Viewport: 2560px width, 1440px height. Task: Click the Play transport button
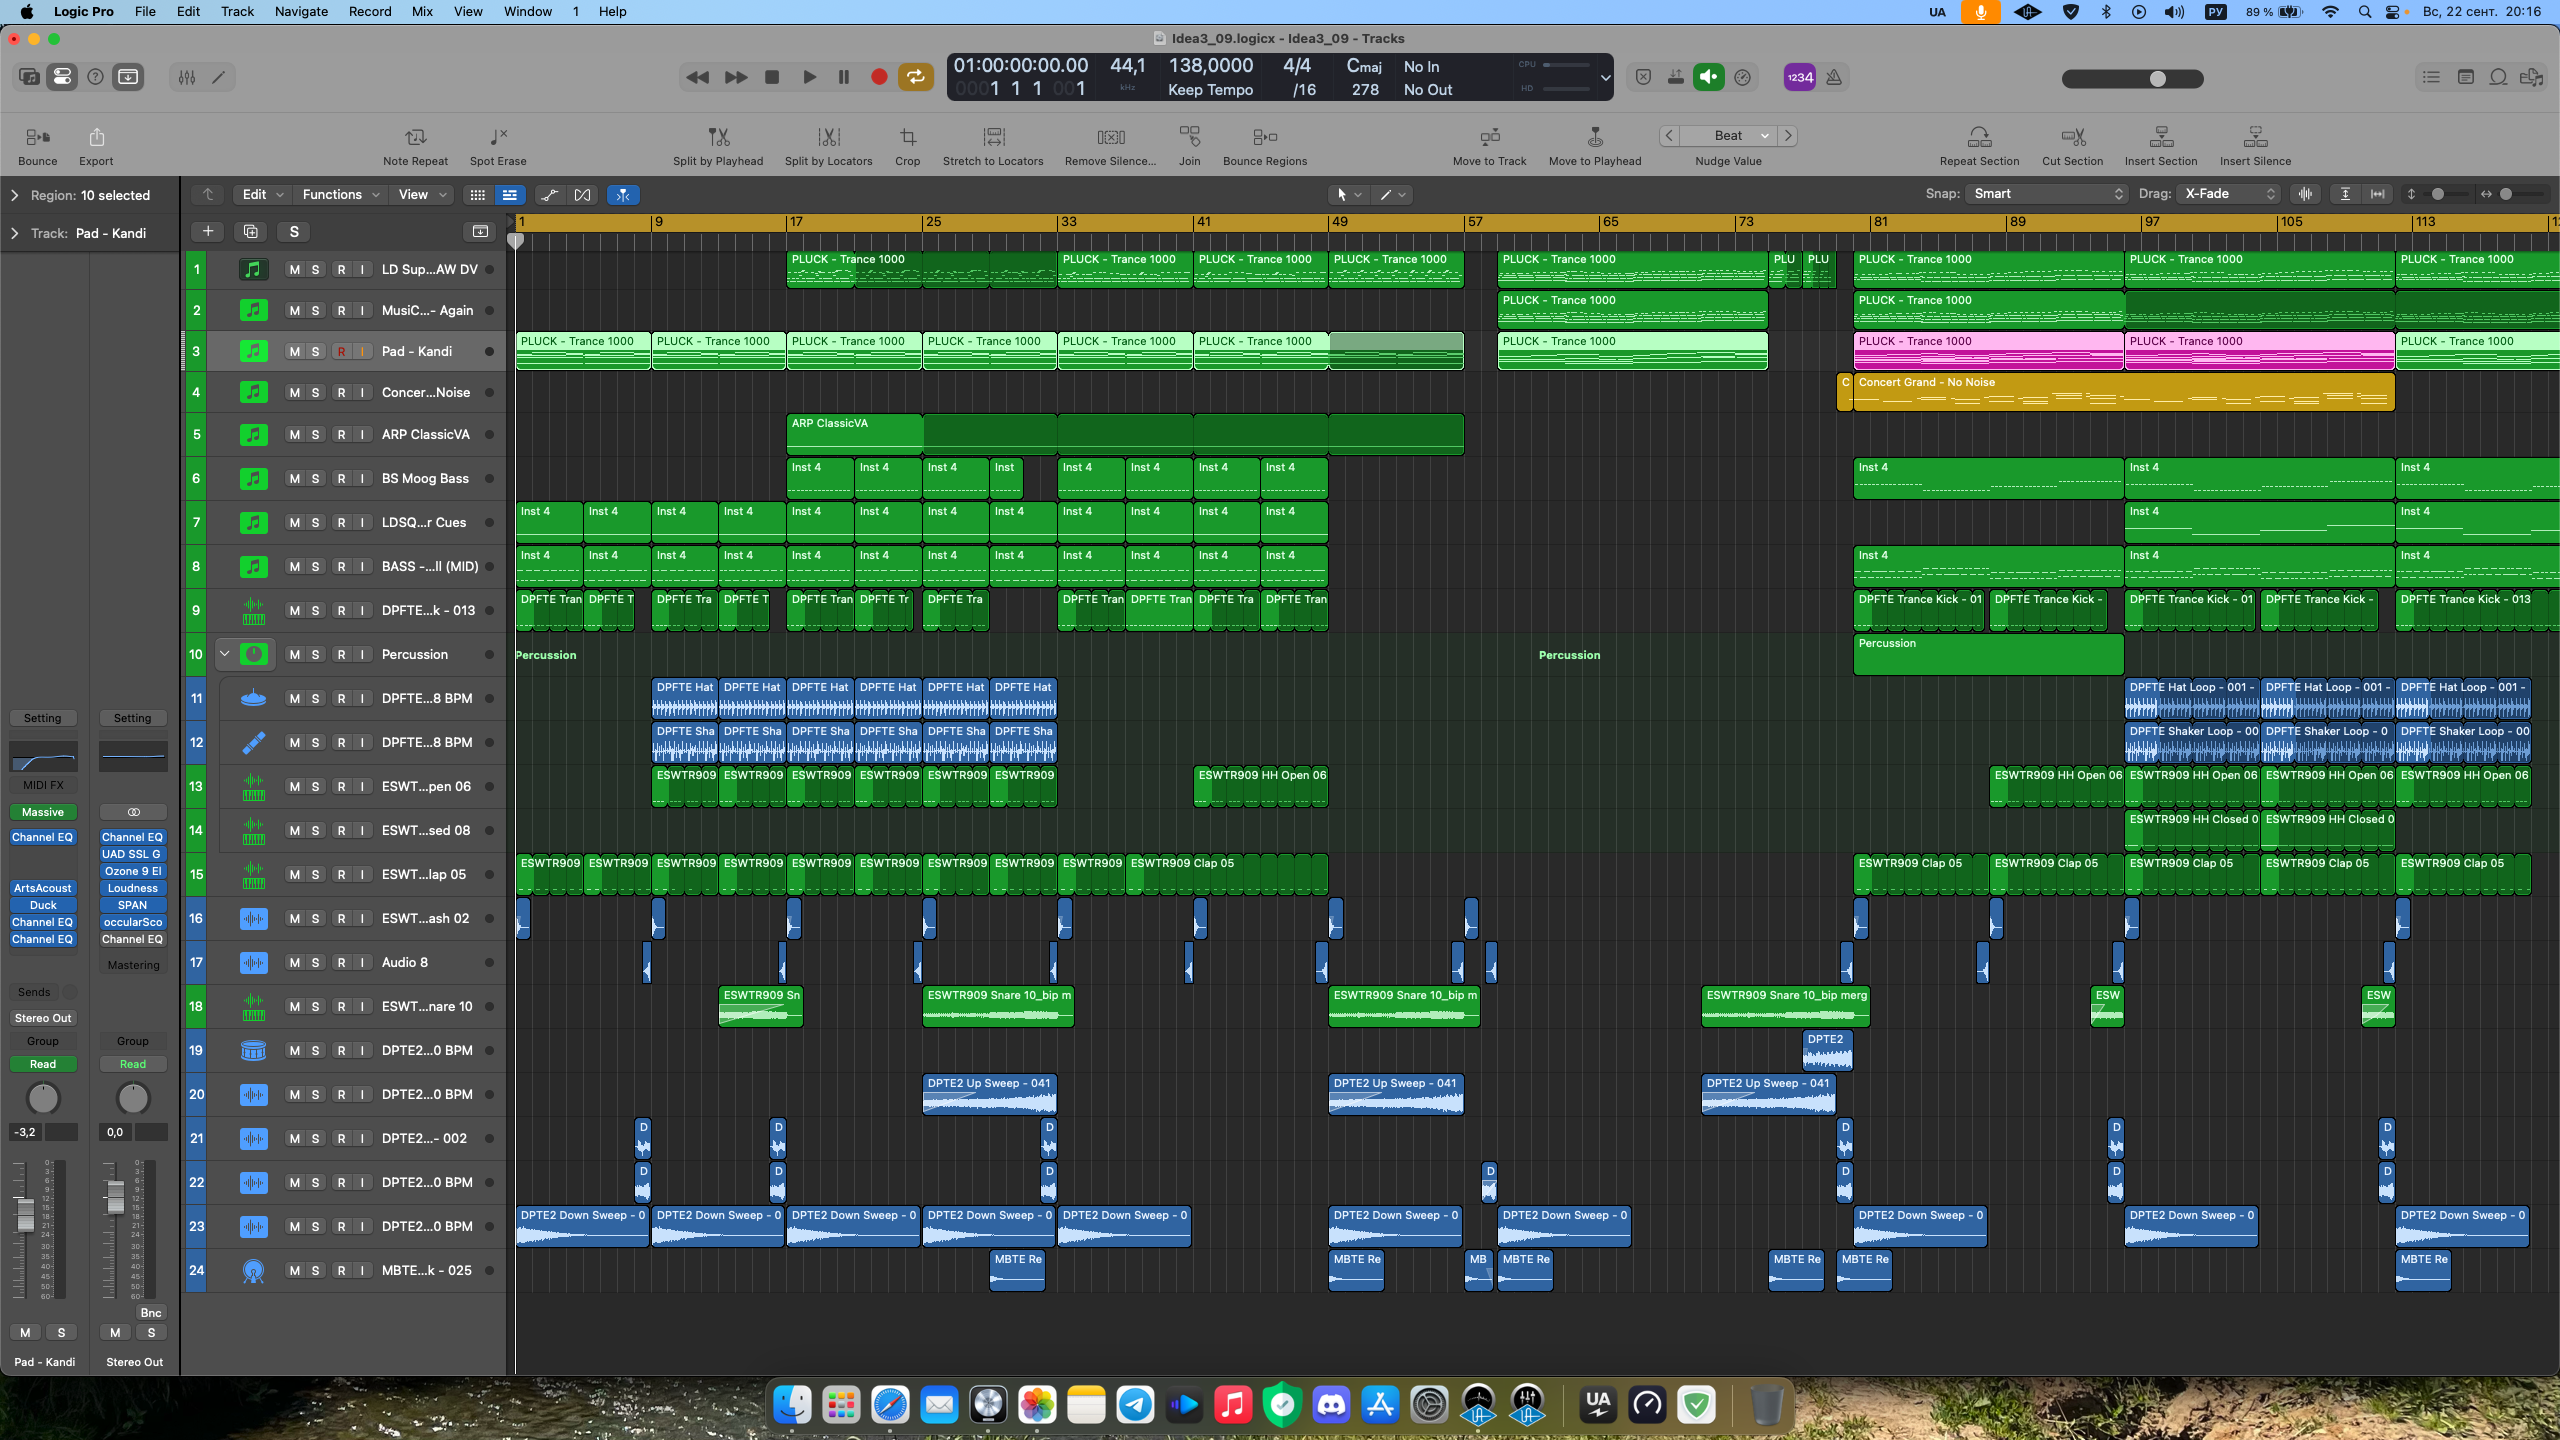(x=809, y=77)
